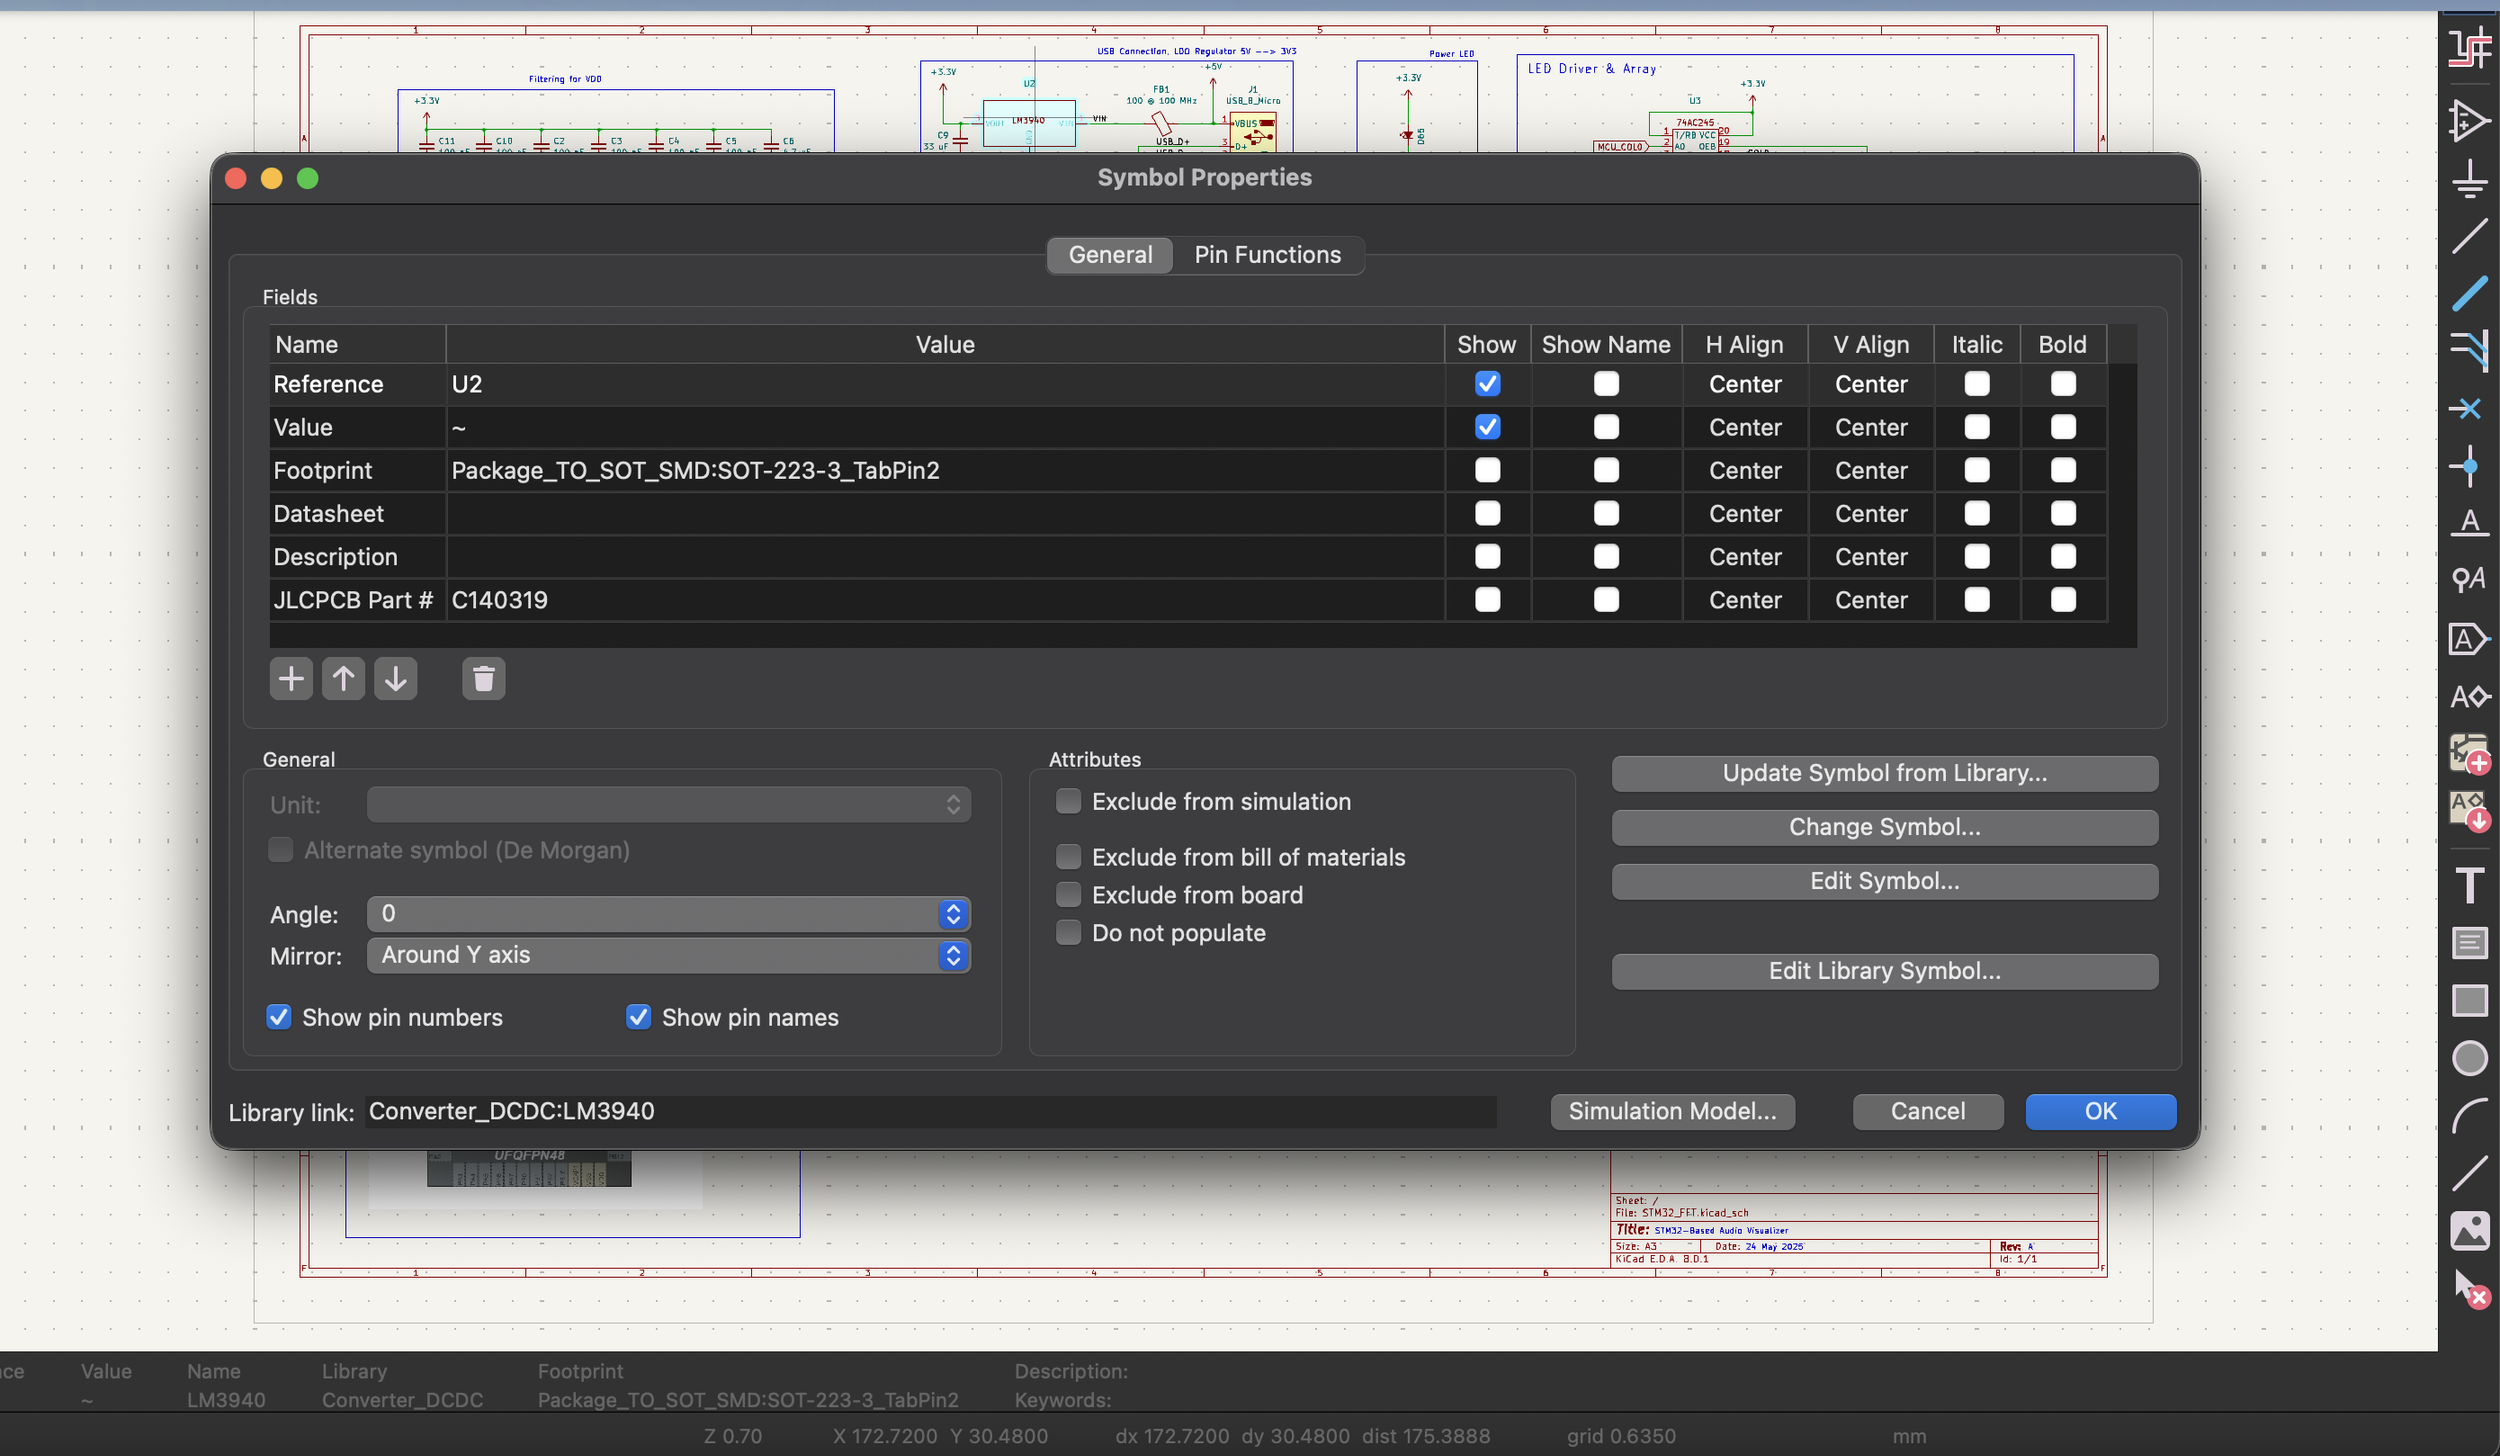Image resolution: width=2500 pixels, height=1456 pixels.
Task: Click the Library link text field
Action: [930, 1111]
